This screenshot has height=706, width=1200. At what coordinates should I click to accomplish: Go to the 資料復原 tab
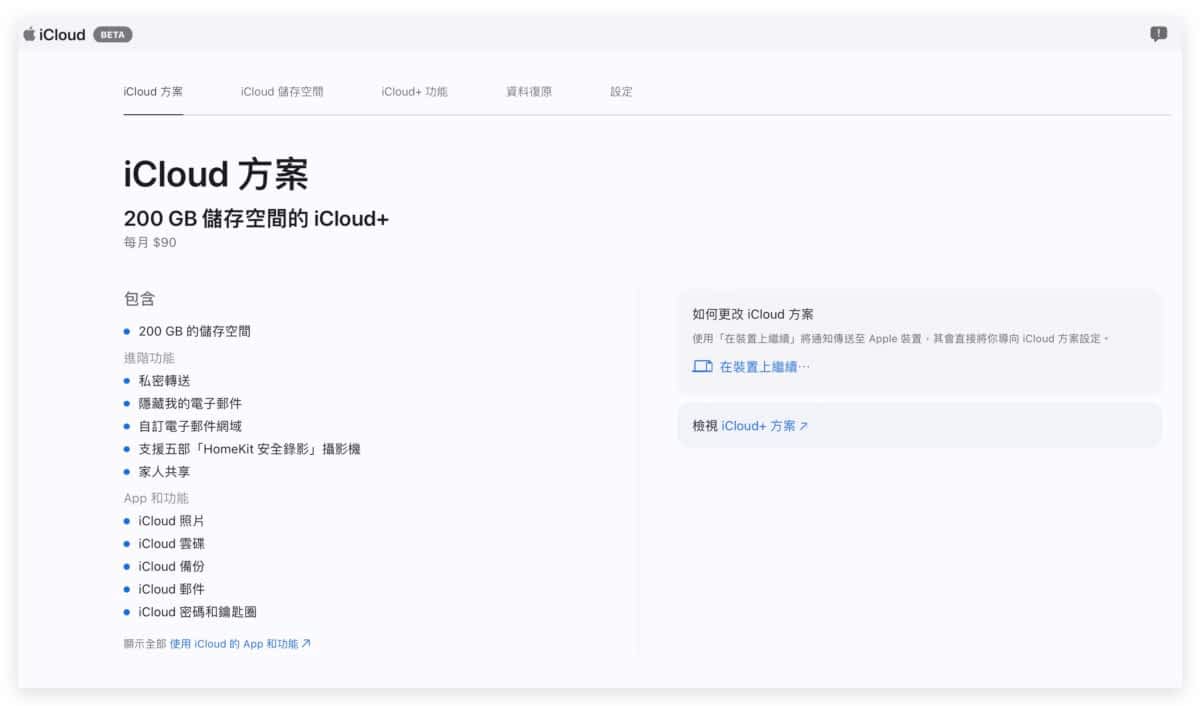tap(529, 91)
